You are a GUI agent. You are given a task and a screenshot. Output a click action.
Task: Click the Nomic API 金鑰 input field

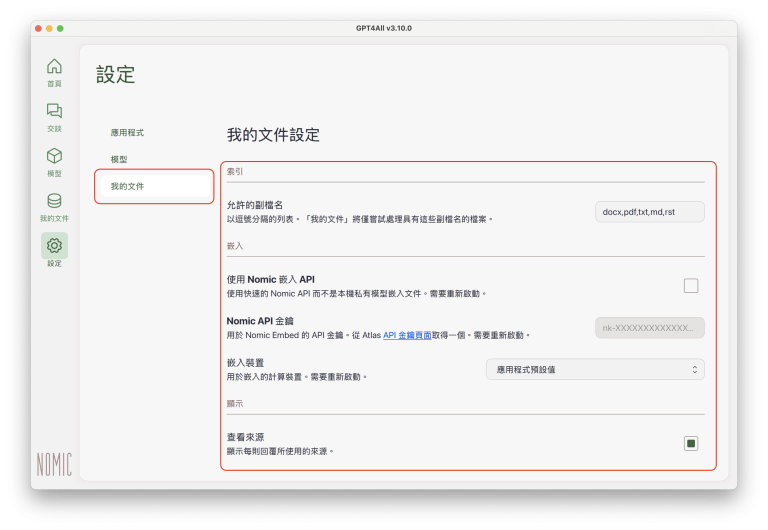pos(649,328)
